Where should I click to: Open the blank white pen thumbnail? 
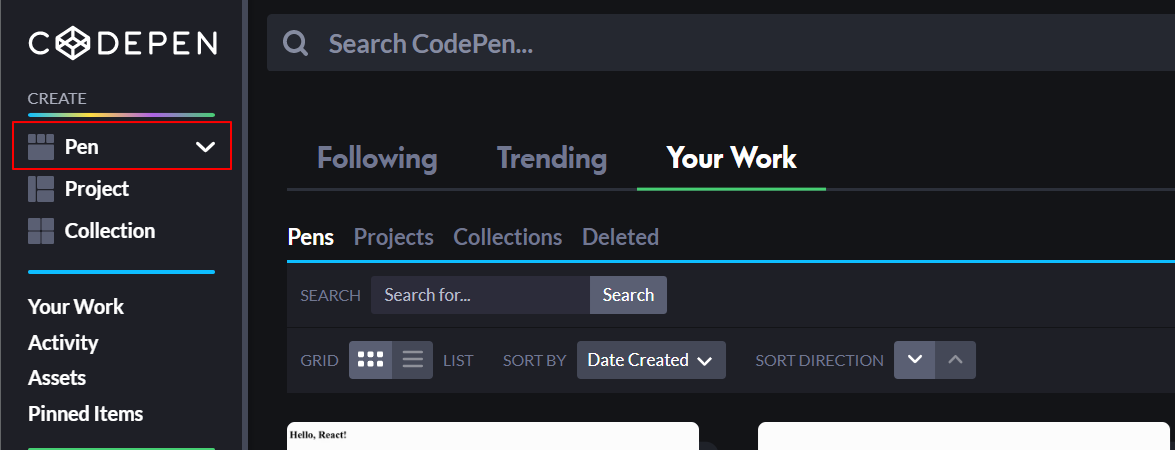[x=963, y=436]
